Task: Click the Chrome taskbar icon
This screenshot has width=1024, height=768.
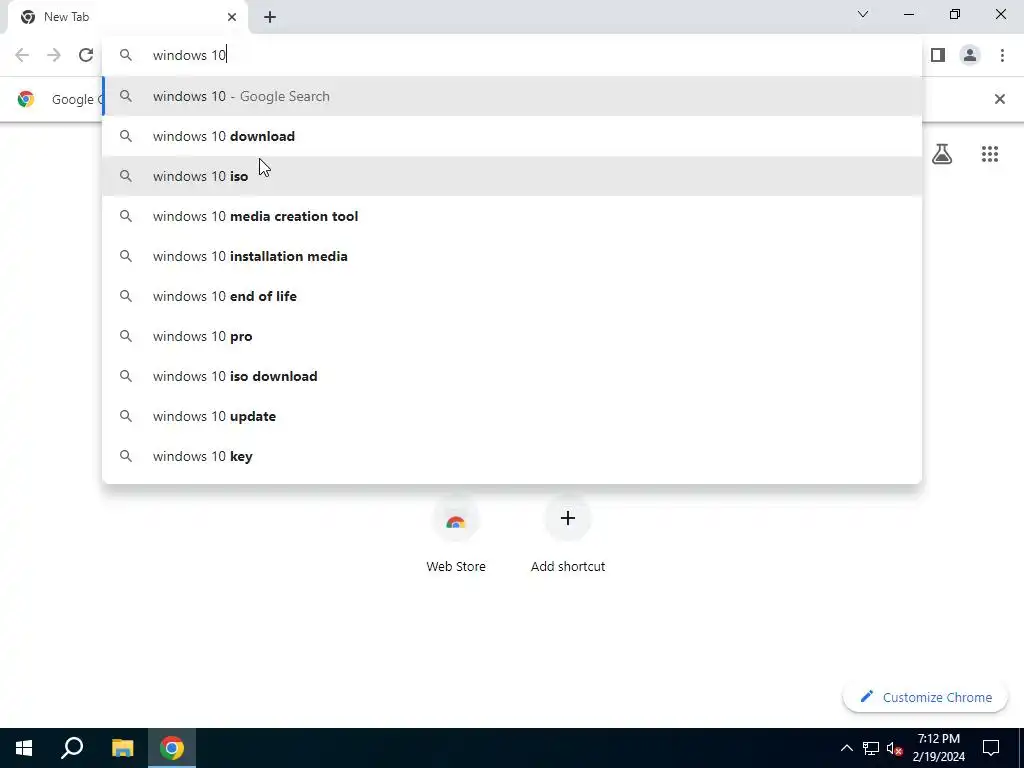Action: point(172,748)
